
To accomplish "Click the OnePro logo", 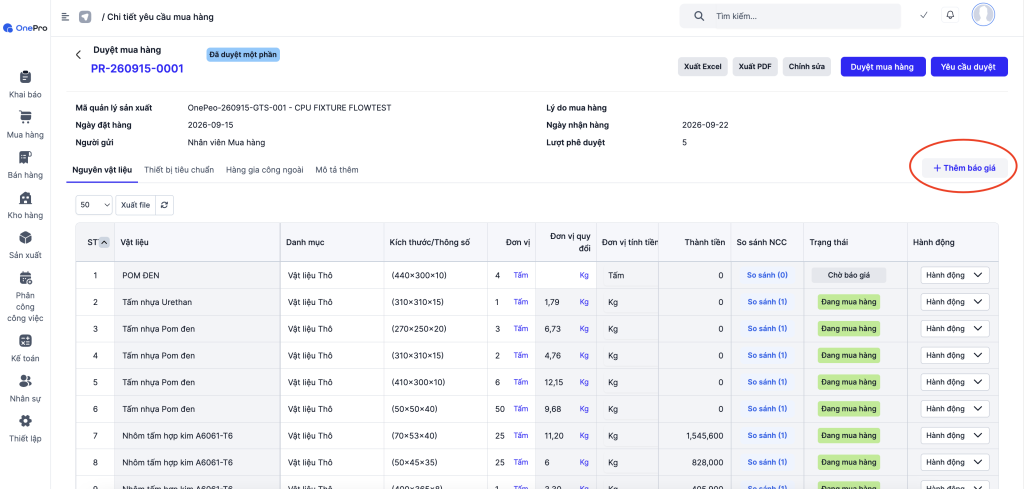I will [x=25, y=28].
